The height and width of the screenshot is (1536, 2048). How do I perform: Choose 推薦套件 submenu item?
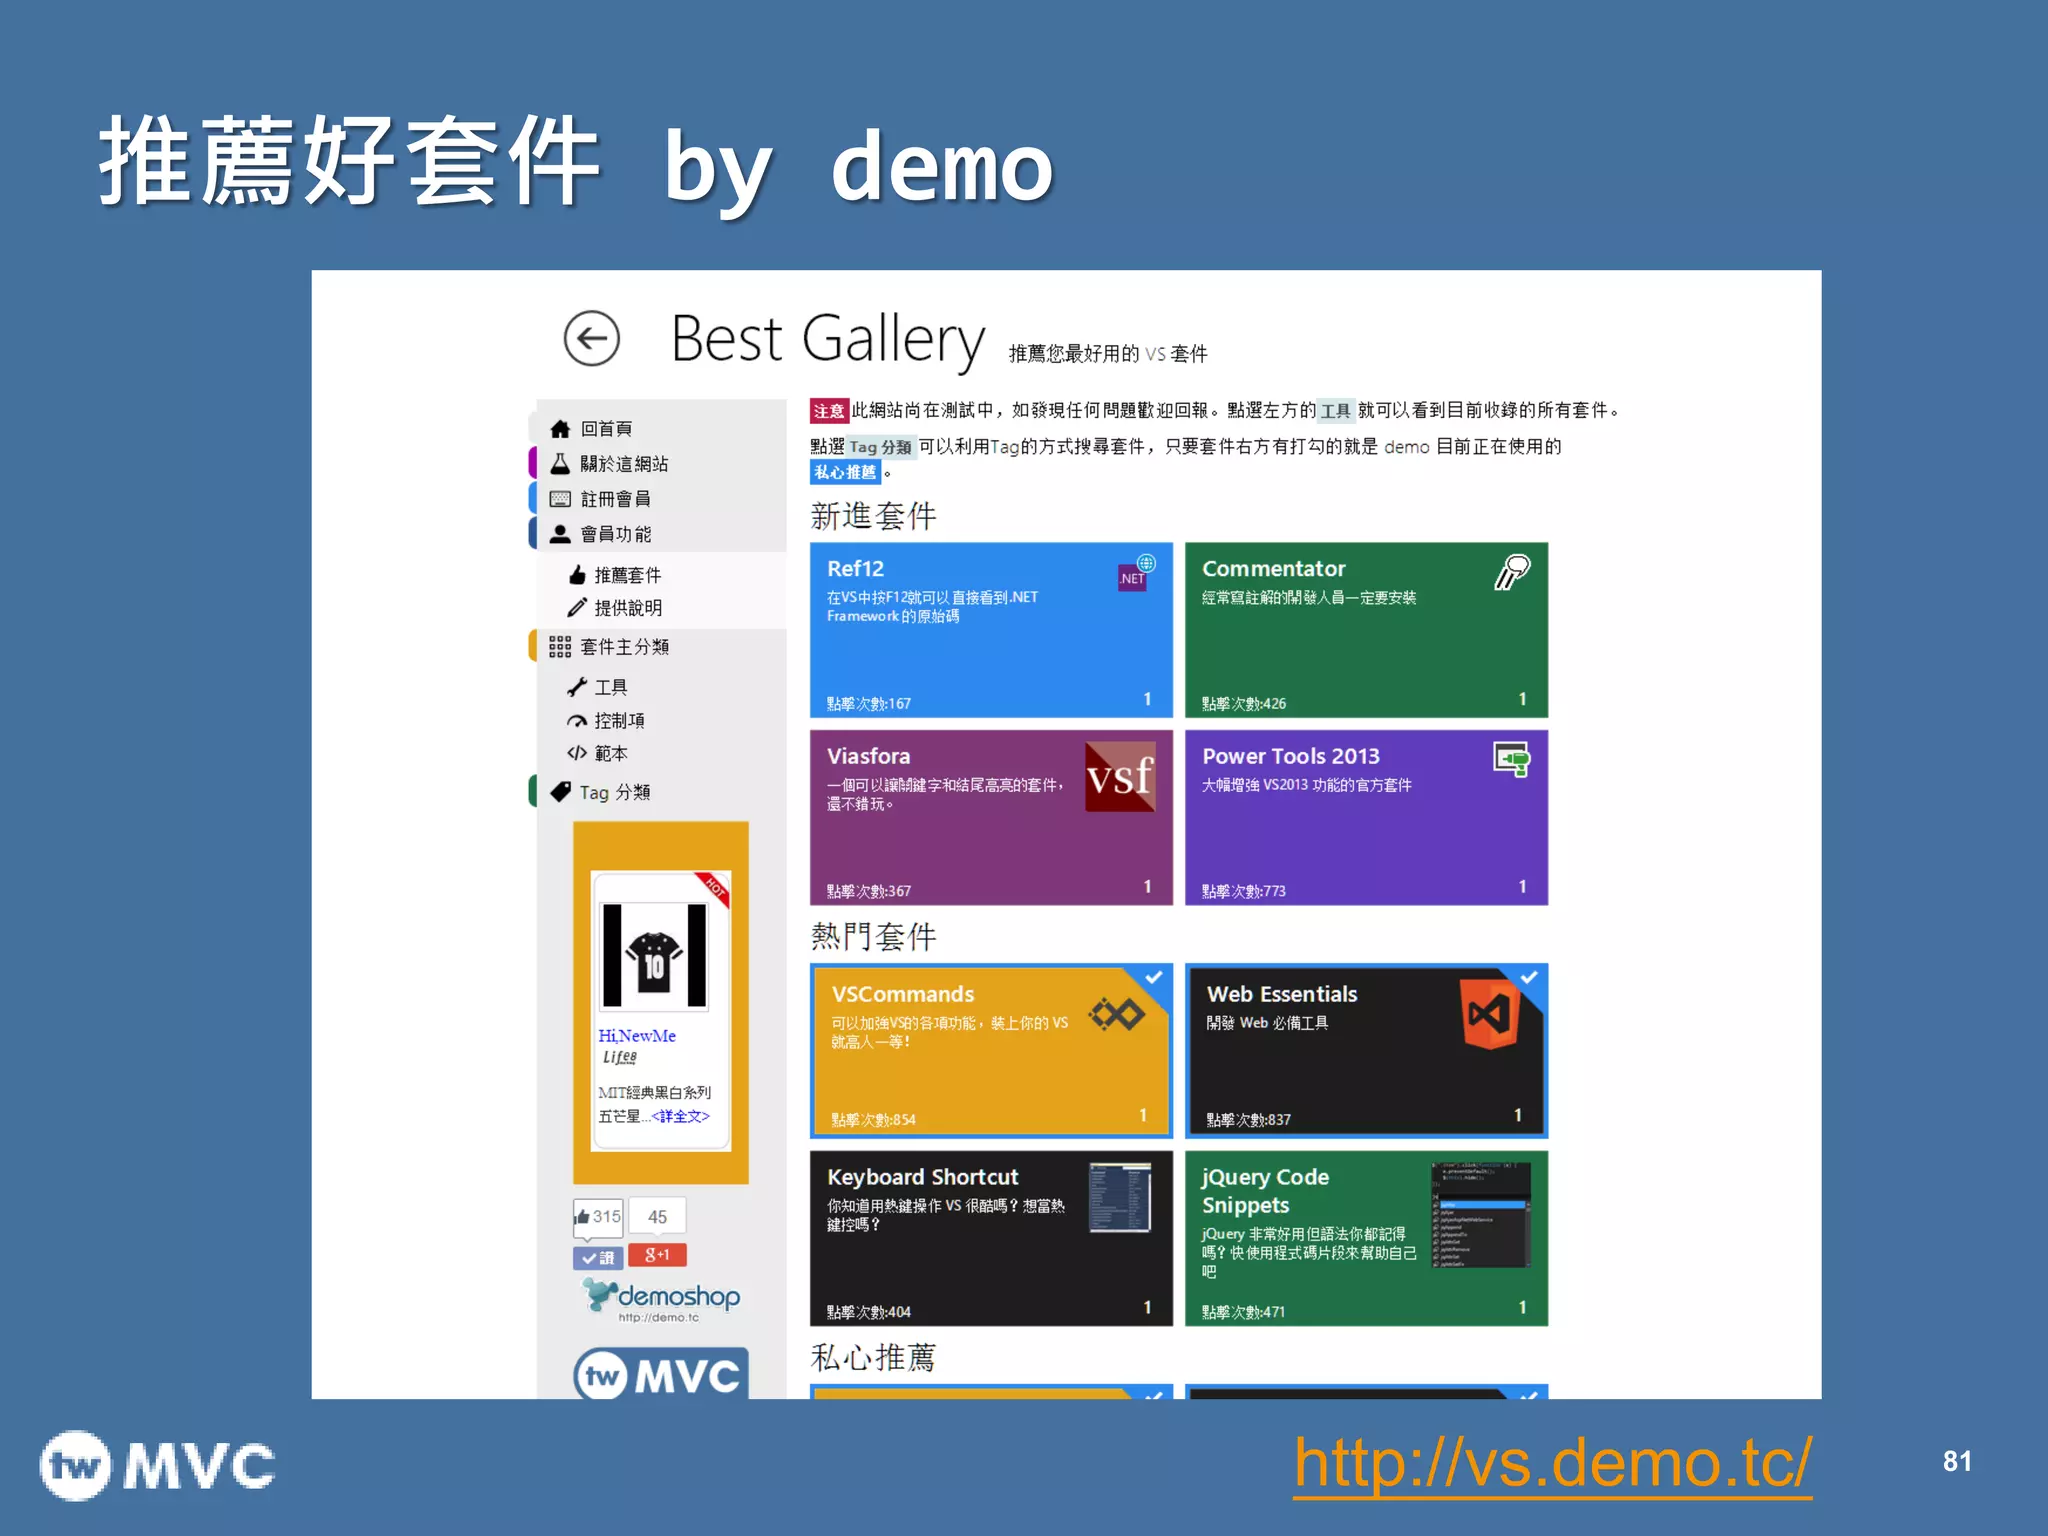[x=627, y=575]
